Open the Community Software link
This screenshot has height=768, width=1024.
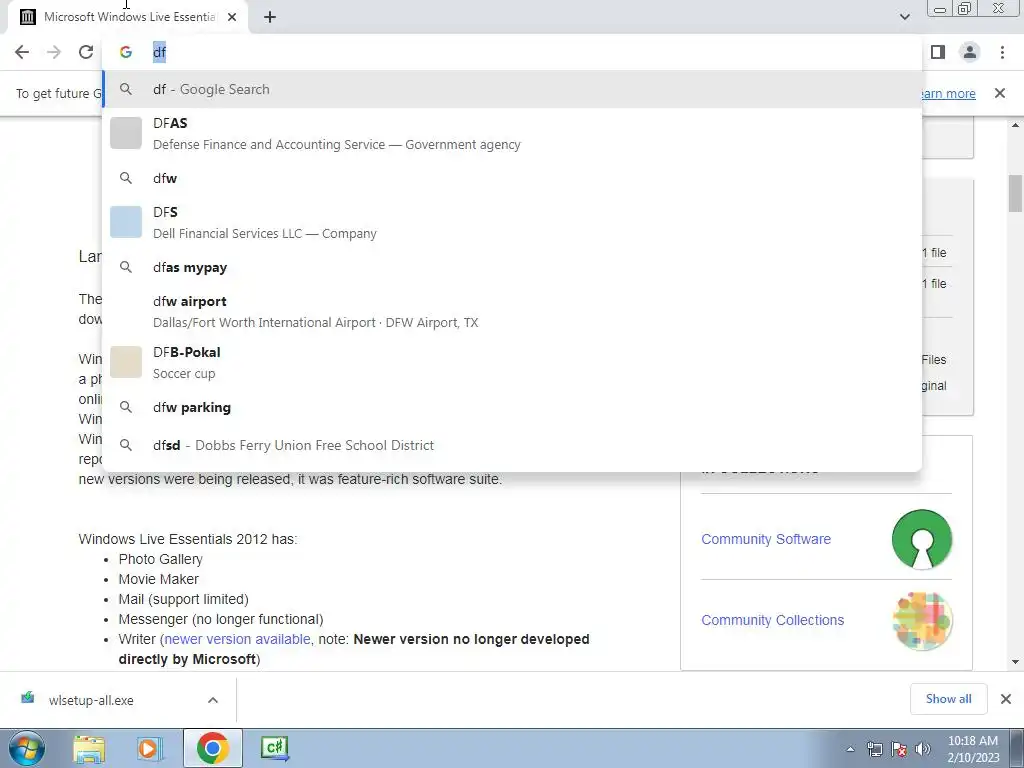(766, 539)
